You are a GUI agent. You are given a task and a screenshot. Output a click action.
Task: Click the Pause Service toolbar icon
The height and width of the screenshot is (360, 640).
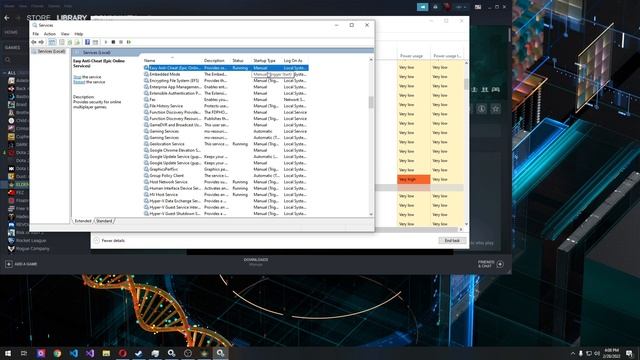tap(121, 42)
